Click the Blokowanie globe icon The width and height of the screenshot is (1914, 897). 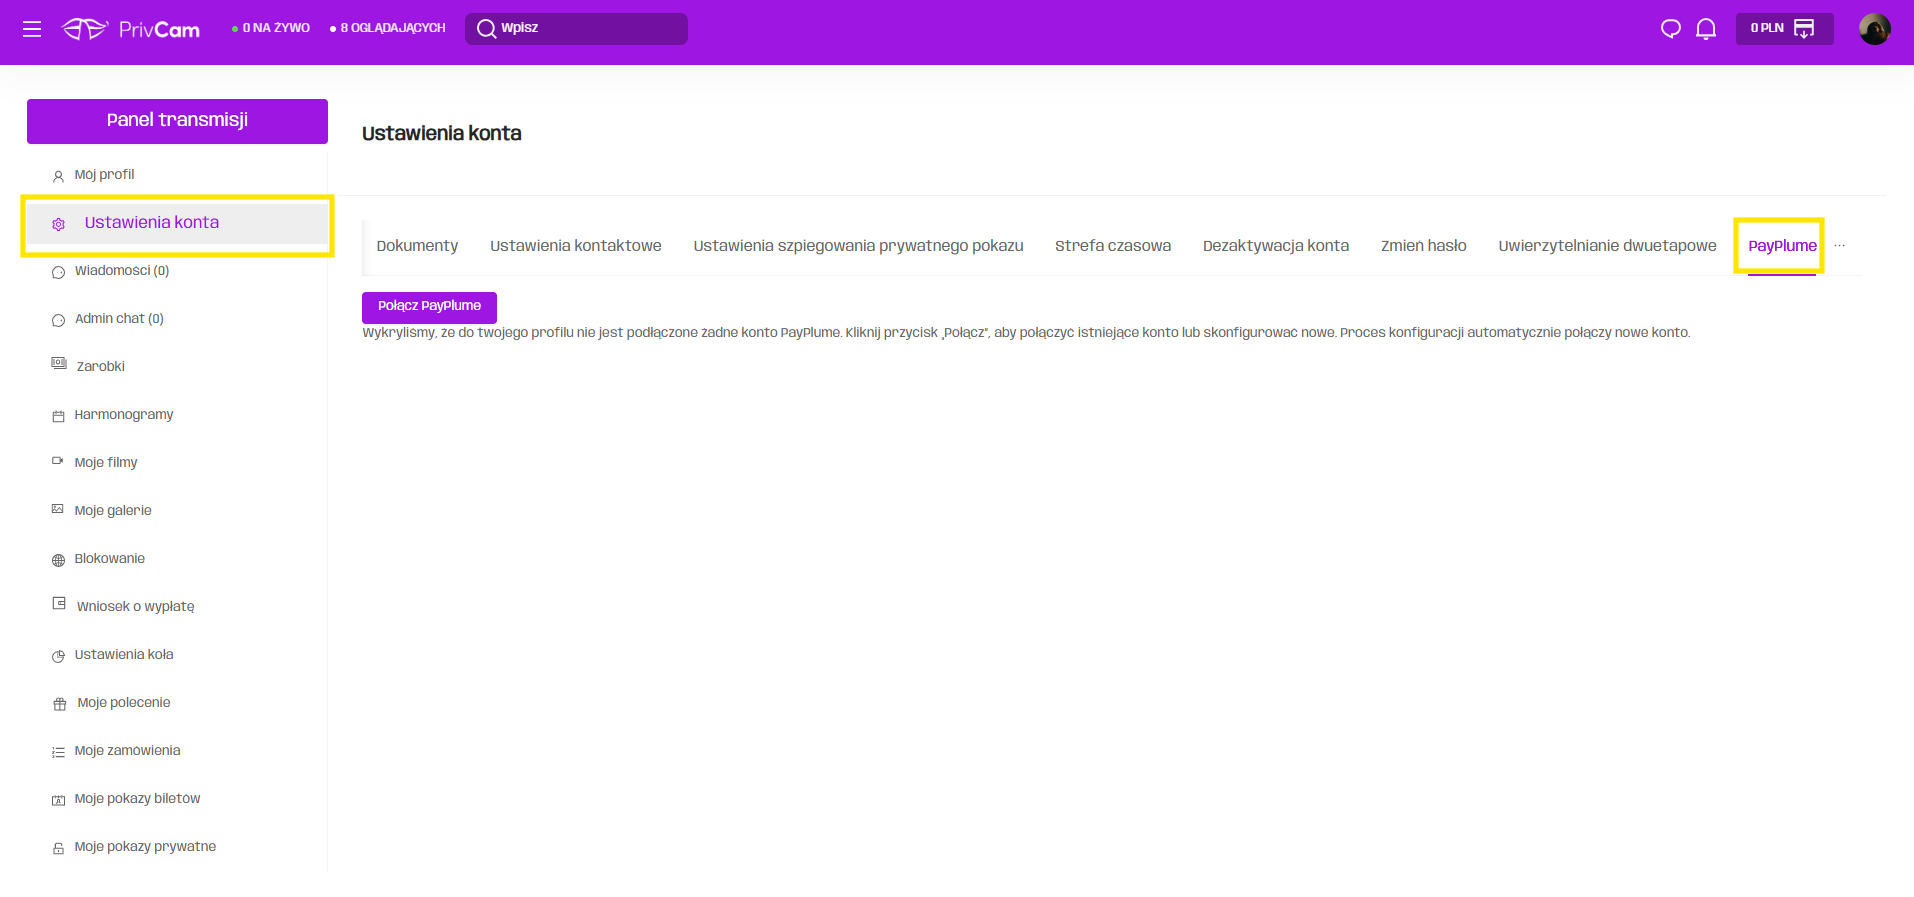pos(58,560)
